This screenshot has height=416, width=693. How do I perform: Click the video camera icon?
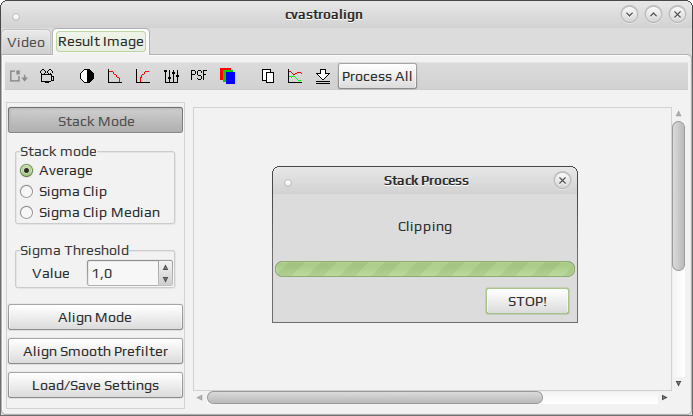(x=47, y=76)
